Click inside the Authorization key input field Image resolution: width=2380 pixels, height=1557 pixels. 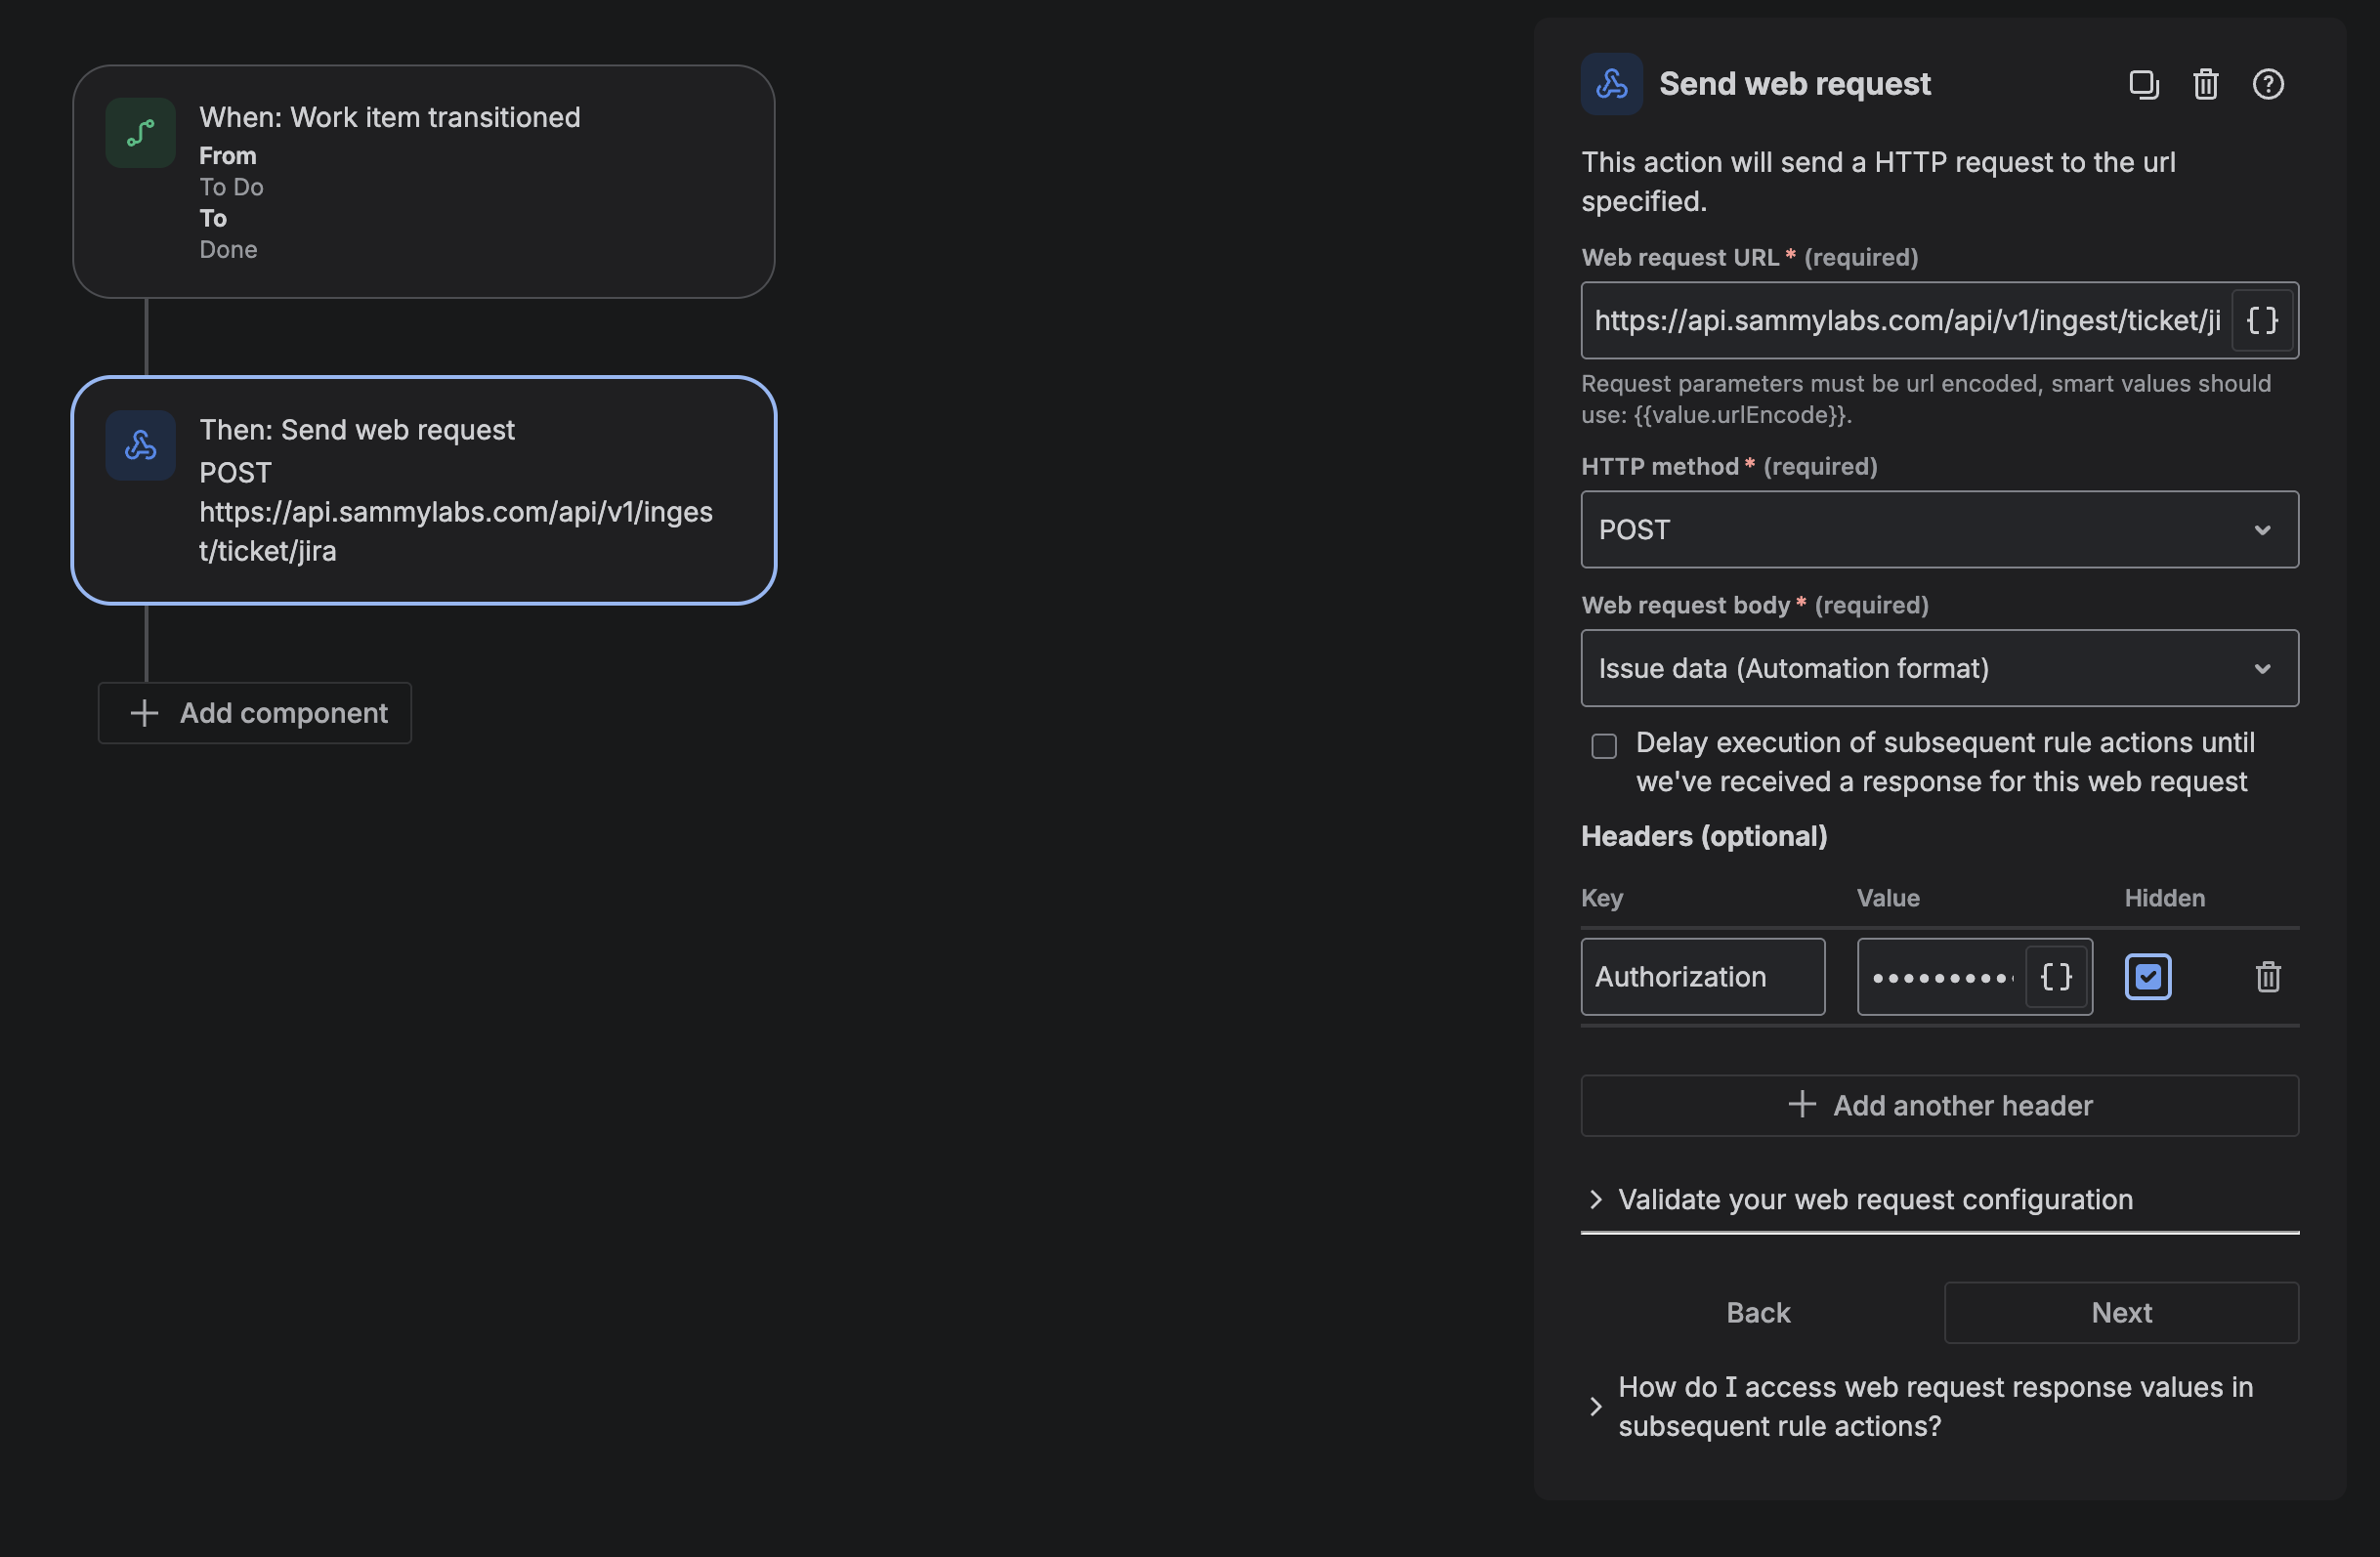(1703, 977)
